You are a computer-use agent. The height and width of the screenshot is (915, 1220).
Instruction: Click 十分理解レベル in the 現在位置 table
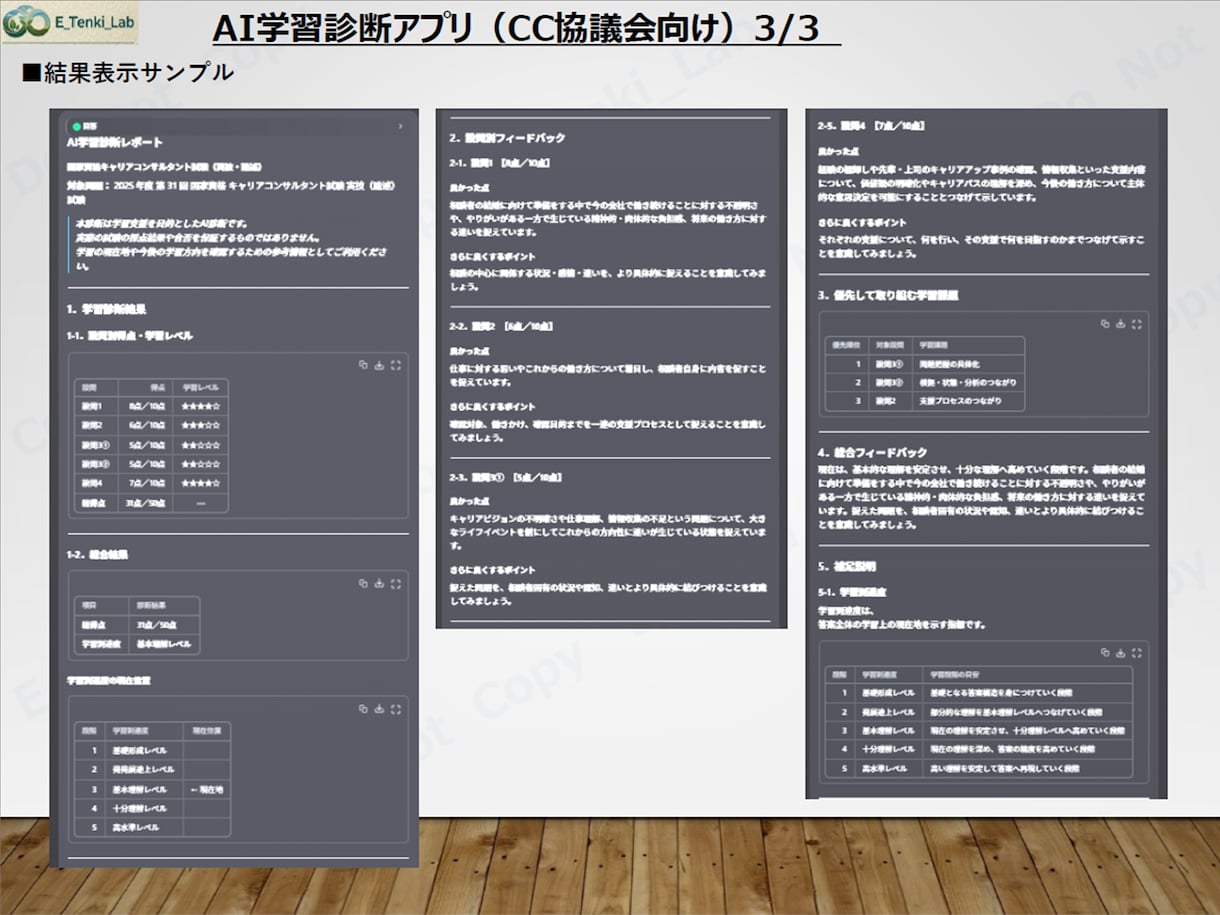(139, 808)
